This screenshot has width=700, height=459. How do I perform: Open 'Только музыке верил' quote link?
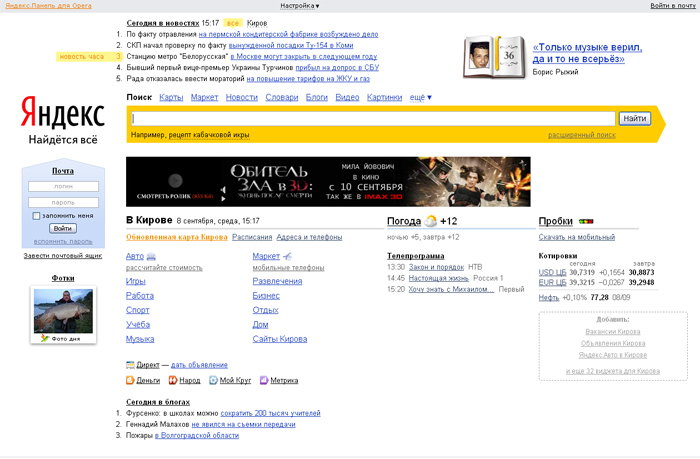coord(587,53)
